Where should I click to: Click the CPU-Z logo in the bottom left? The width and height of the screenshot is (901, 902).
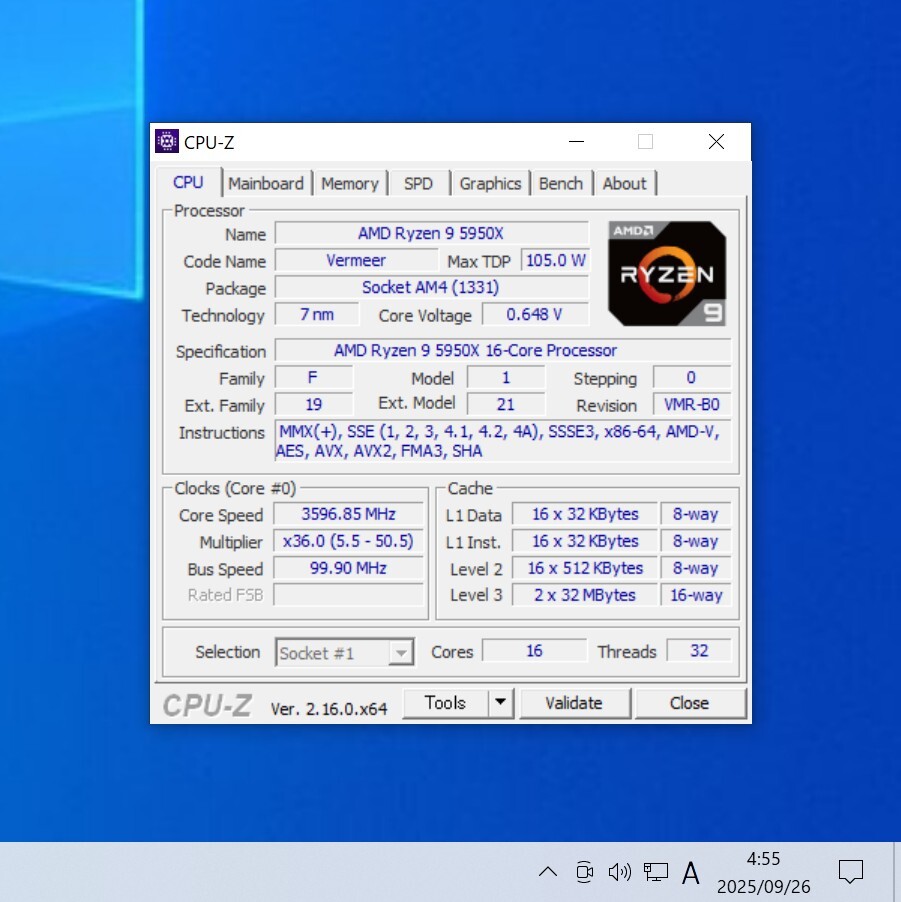pos(205,703)
